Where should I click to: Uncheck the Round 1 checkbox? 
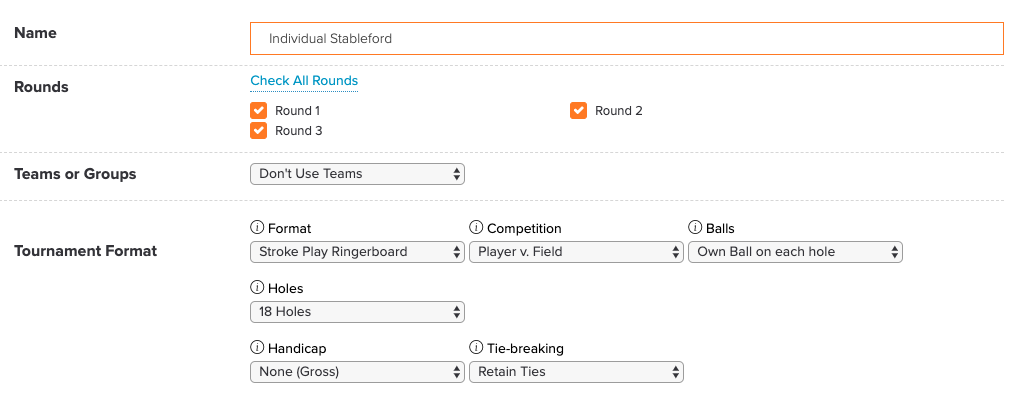coord(259,111)
